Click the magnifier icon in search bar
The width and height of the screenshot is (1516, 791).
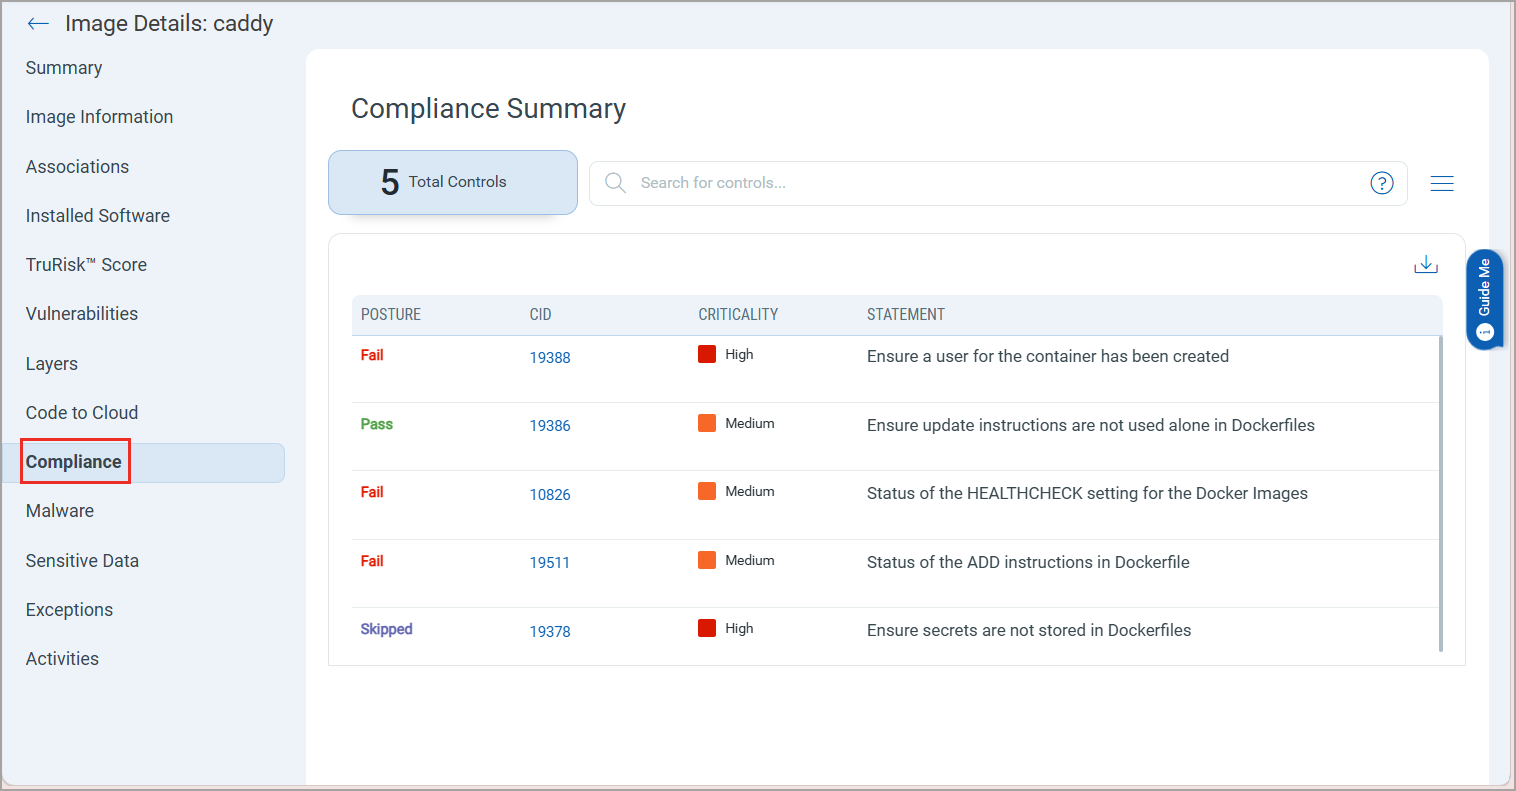[x=616, y=183]
